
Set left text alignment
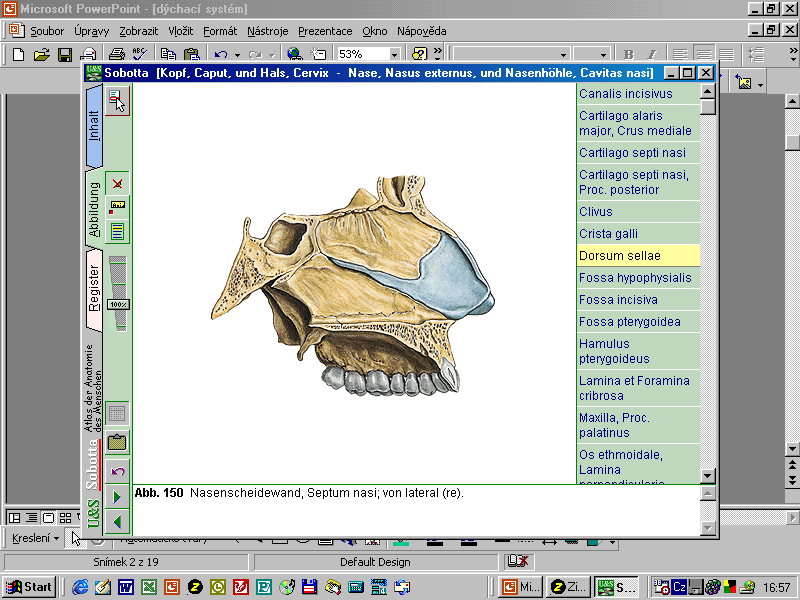point(680,54)
